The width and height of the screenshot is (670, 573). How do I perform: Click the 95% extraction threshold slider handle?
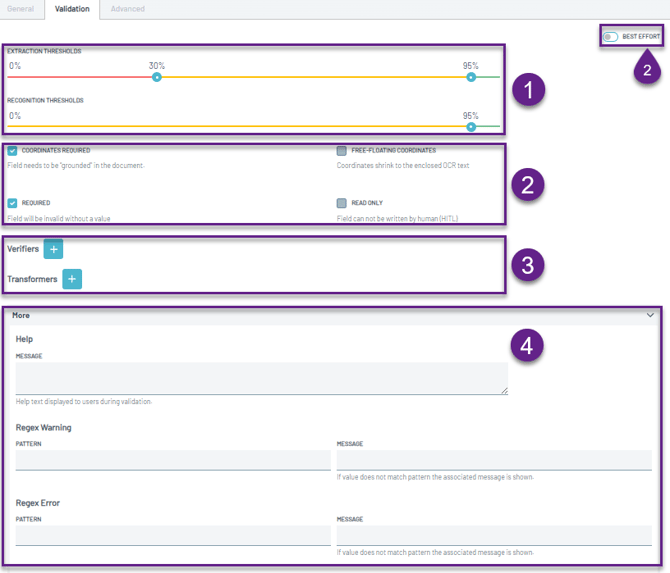(x=470, y=77)
